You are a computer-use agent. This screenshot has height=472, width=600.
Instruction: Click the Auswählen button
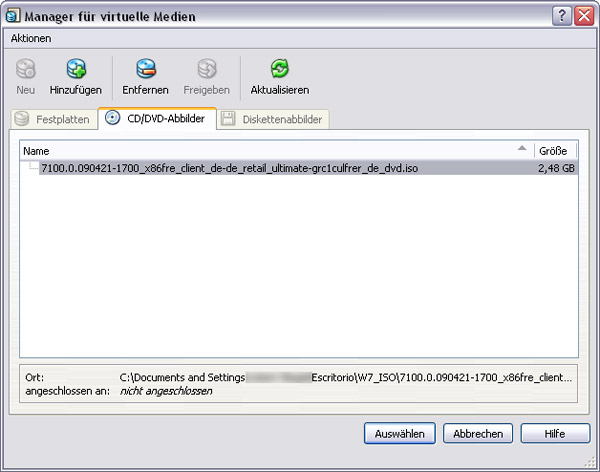pyautogui.click(x=400, y=434)
